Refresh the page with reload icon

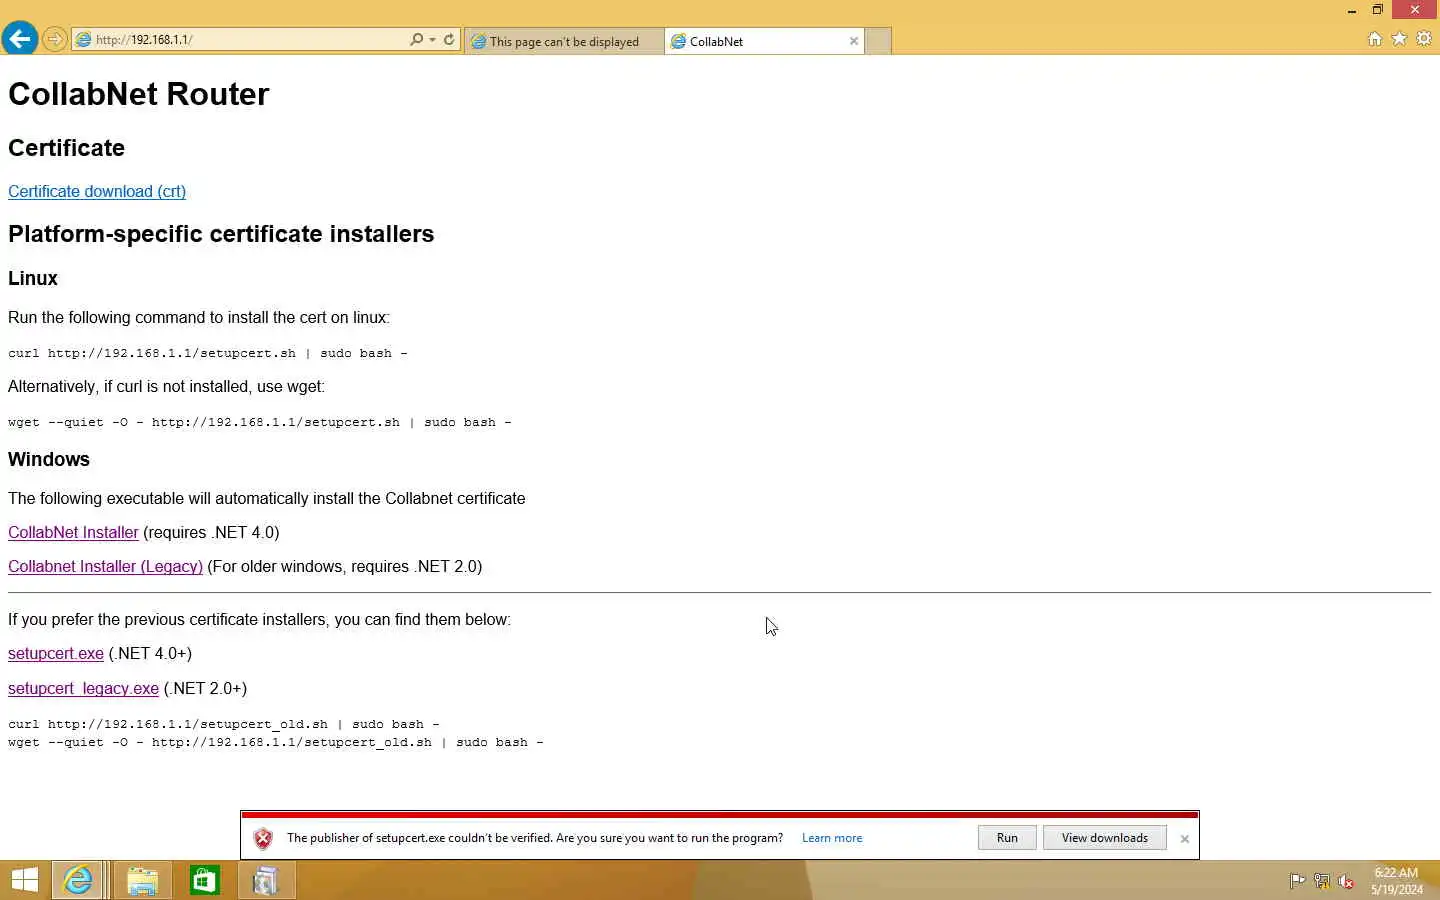tap(449, 40)
